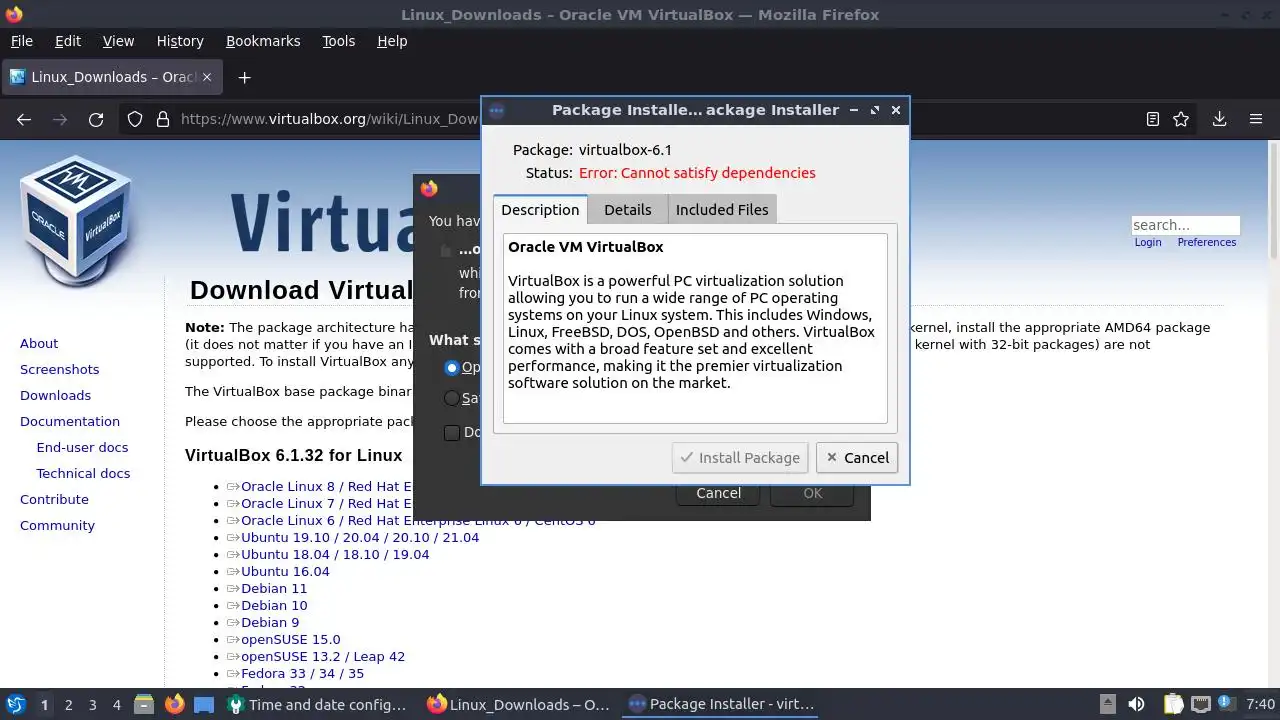Viewport: 1280px width, 720px height.
Task: Open a new browser tab
Action: (x=244, y=77)
